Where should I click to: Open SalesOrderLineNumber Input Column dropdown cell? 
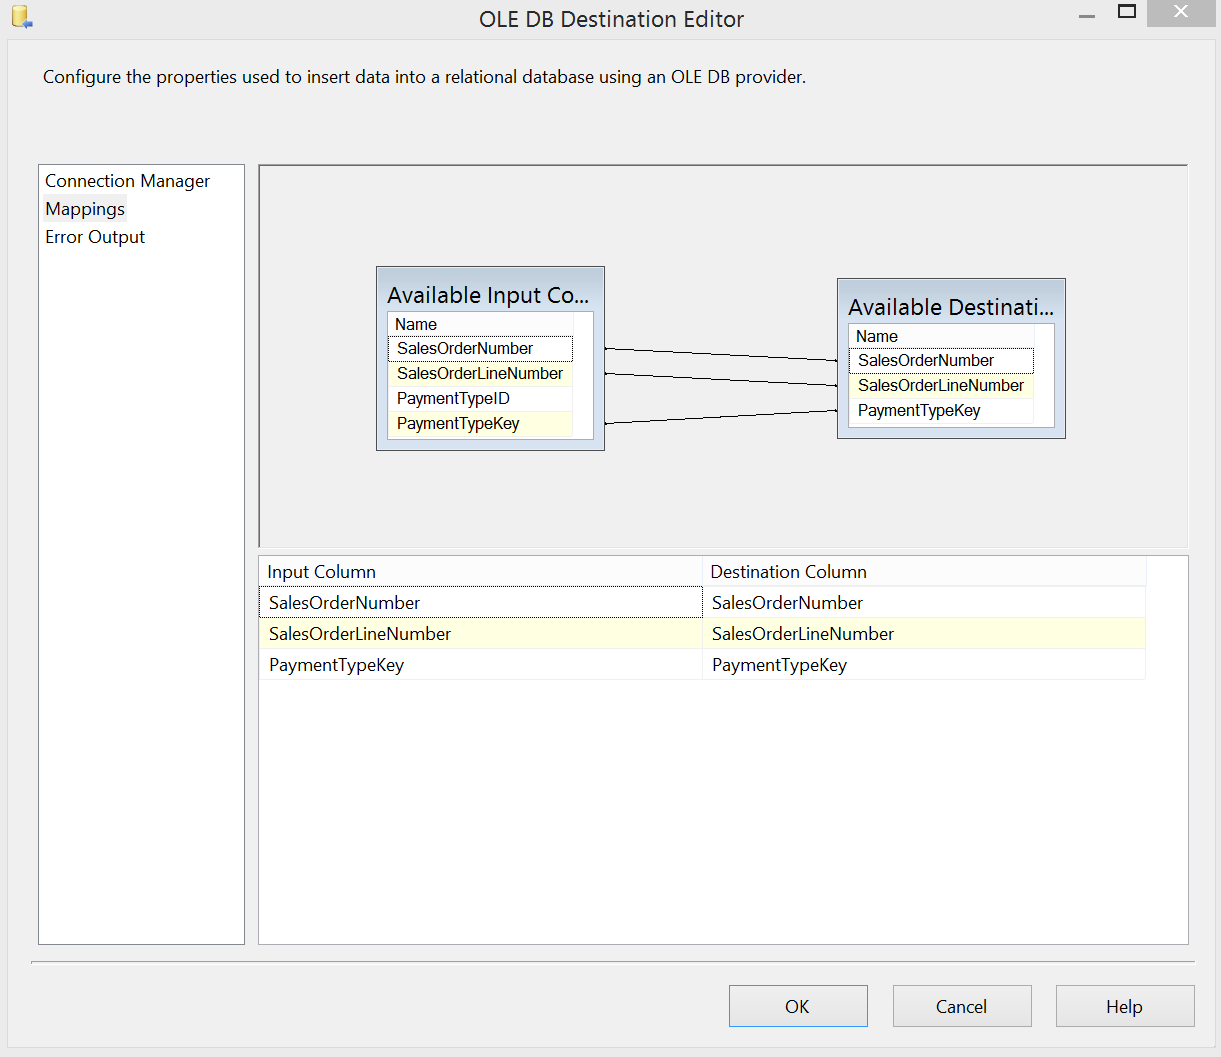480,634
